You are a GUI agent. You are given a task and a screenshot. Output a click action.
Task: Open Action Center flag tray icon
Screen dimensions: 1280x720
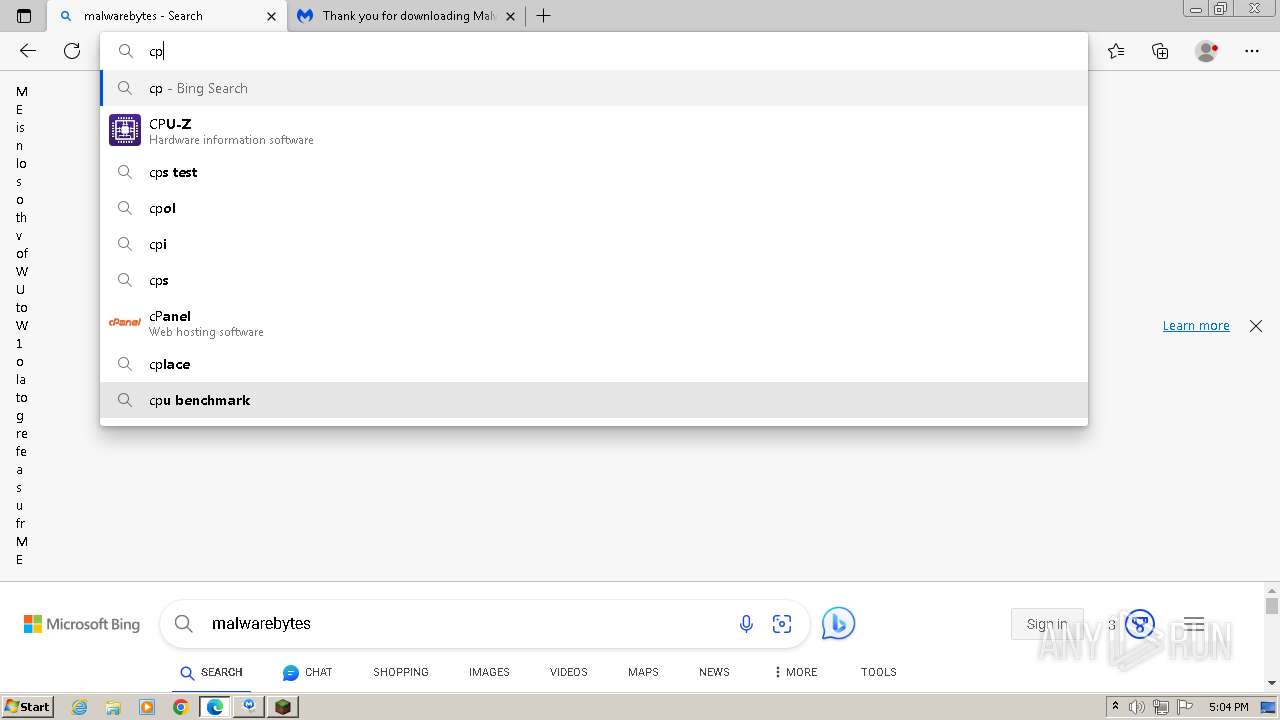[1184, 707]
